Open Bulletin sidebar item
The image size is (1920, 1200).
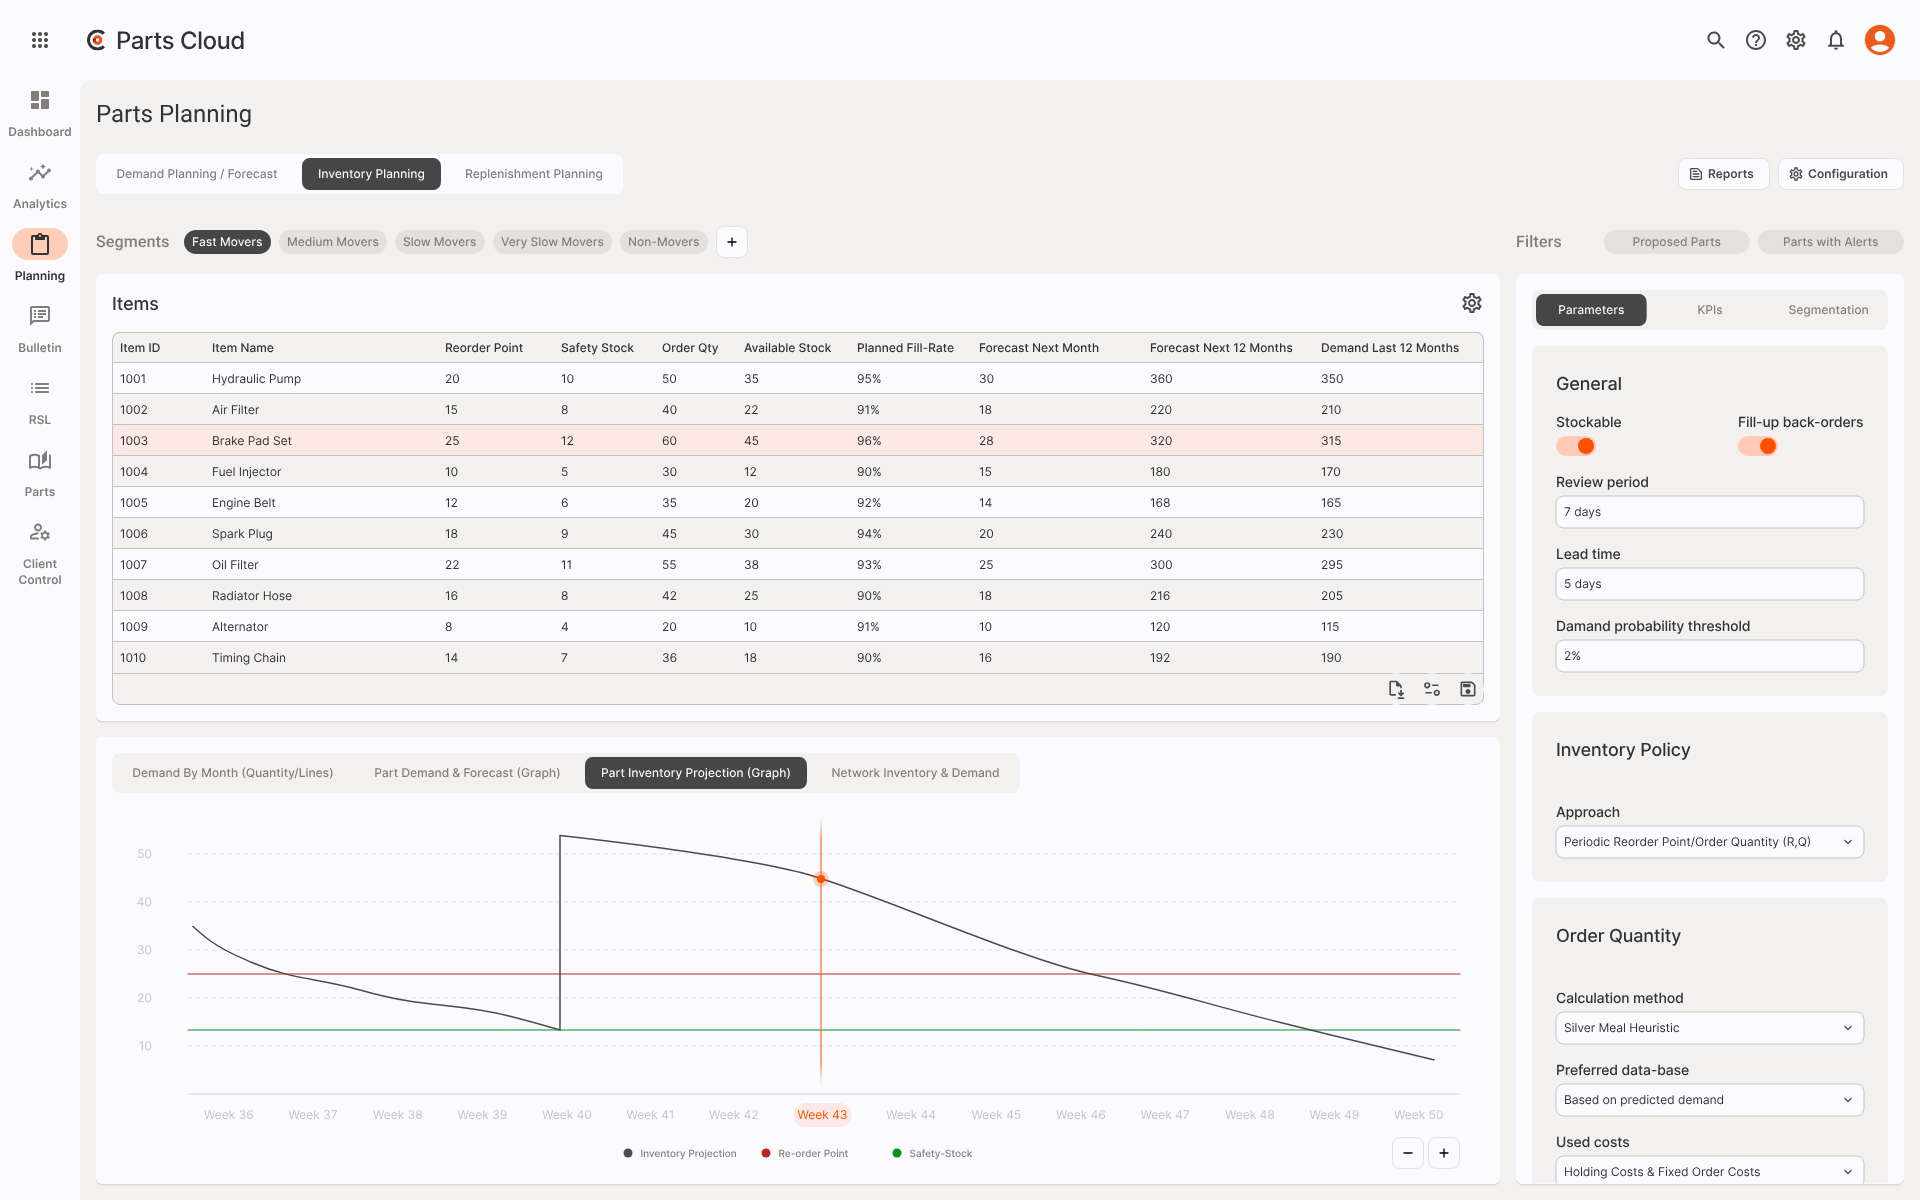(x=40, y=329)
